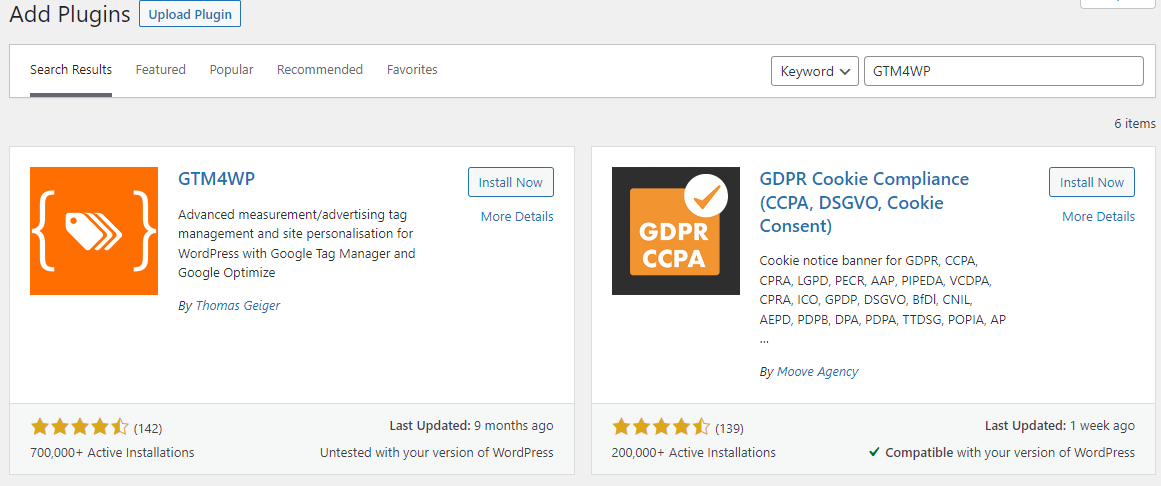Click the GDPR Cookie Compliance star rating
Image resolution: width=1161 pixels, height=486 pixels.
coord(660,427)
